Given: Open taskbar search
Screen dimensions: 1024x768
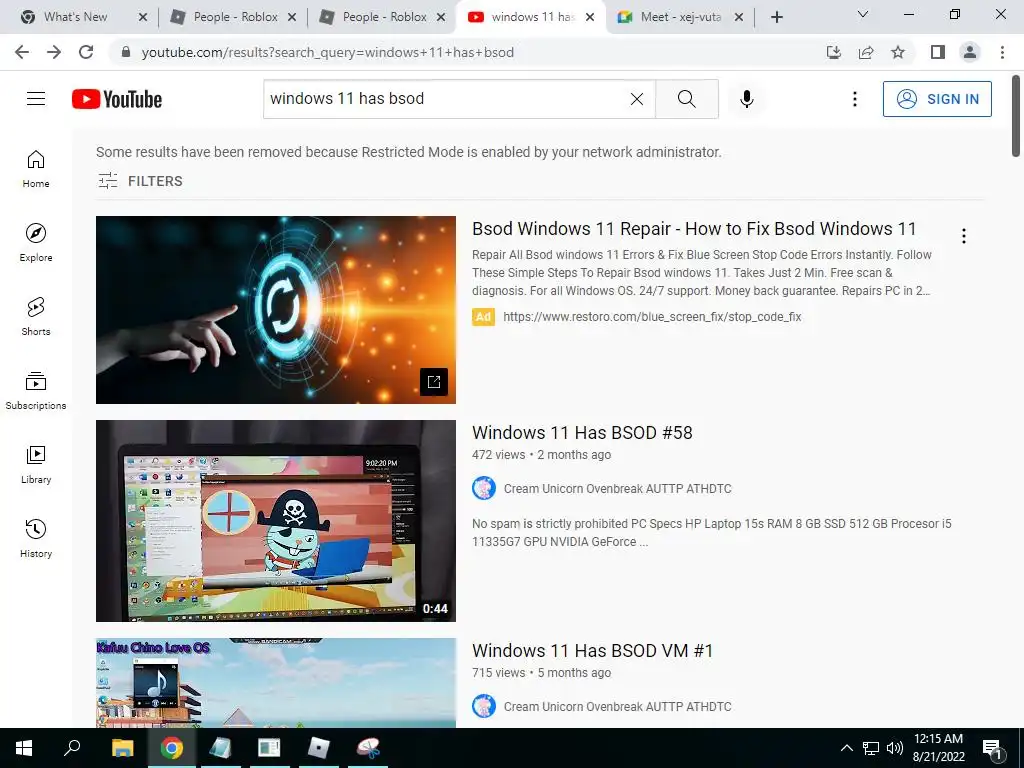Looking at the screenshot, I should click(72, 748).
